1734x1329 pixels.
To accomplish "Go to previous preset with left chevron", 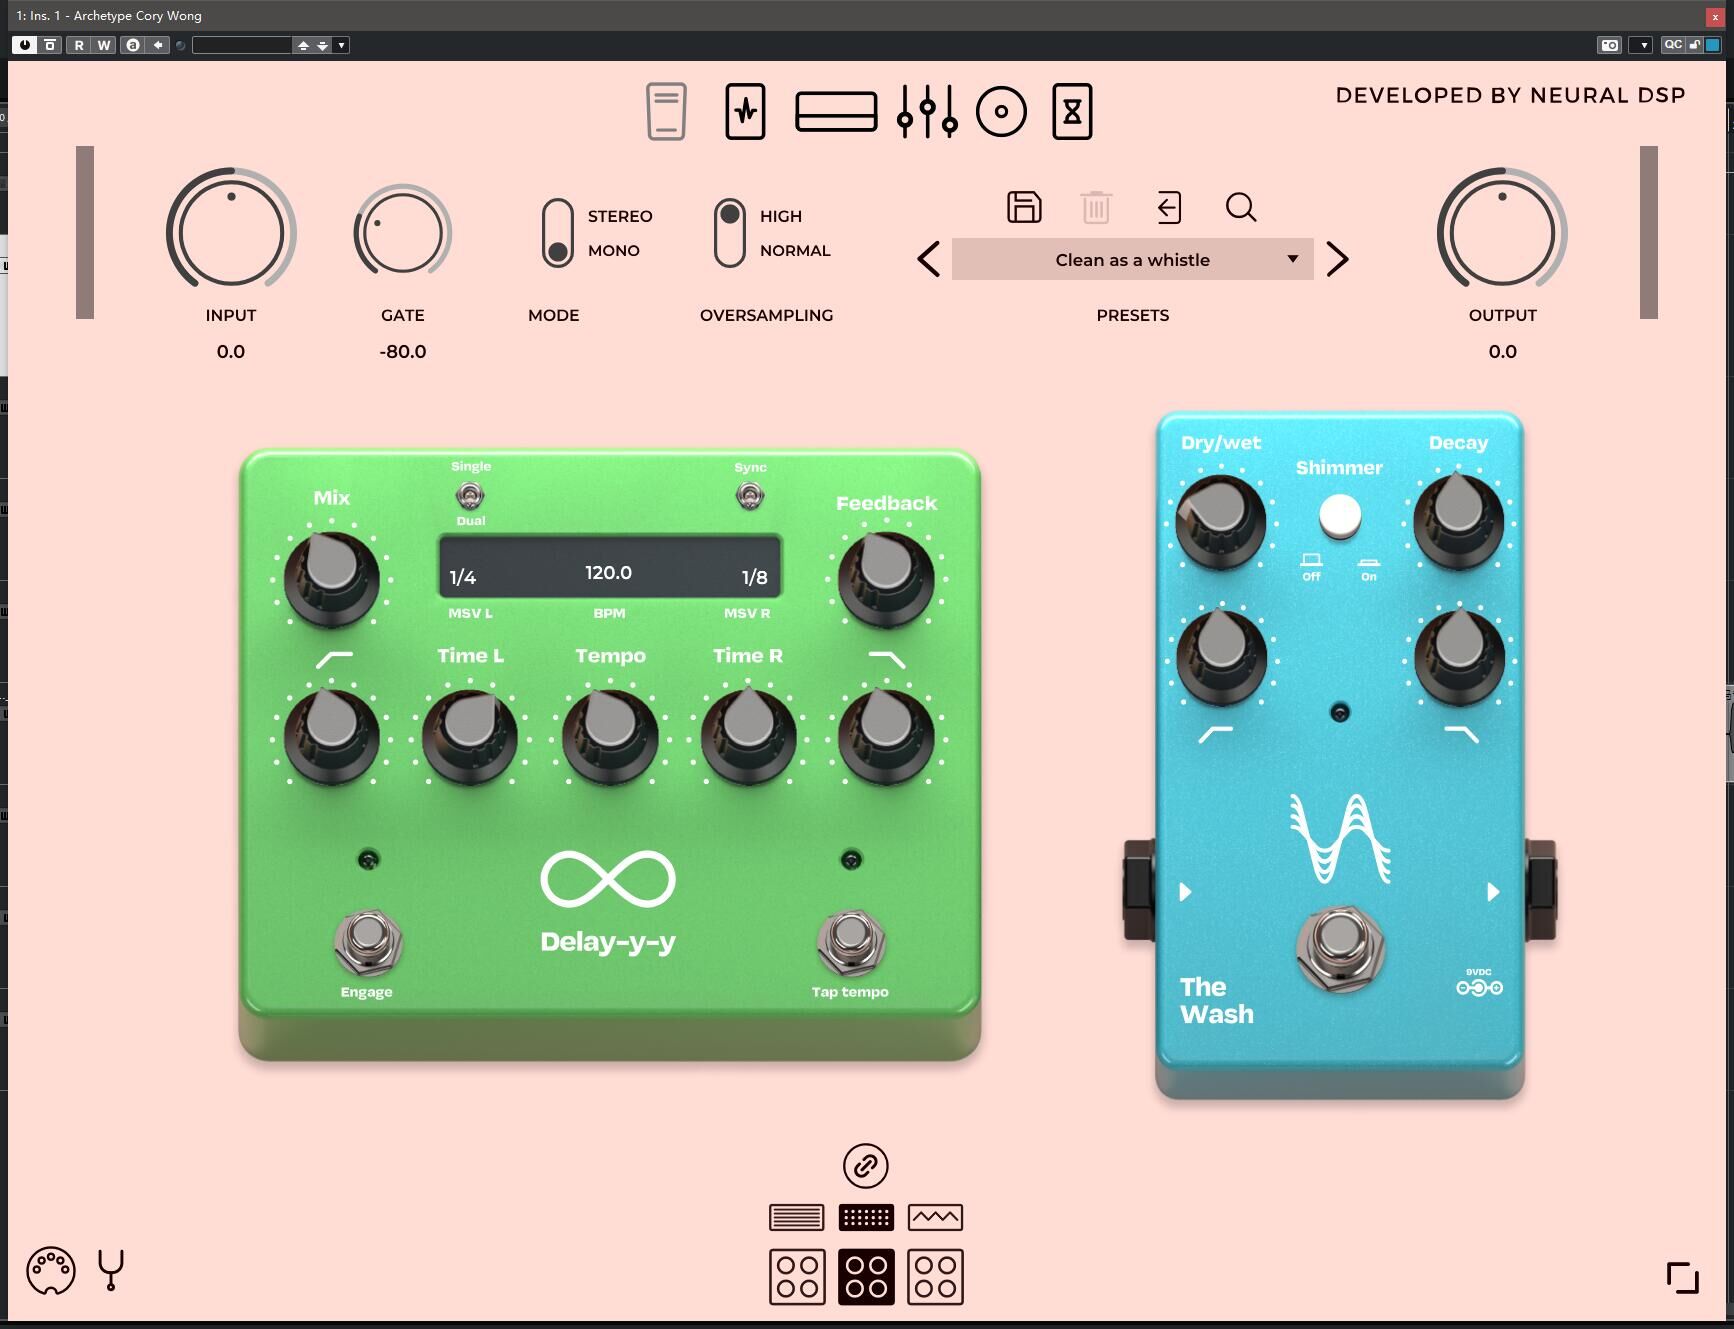I will (928, 259).
